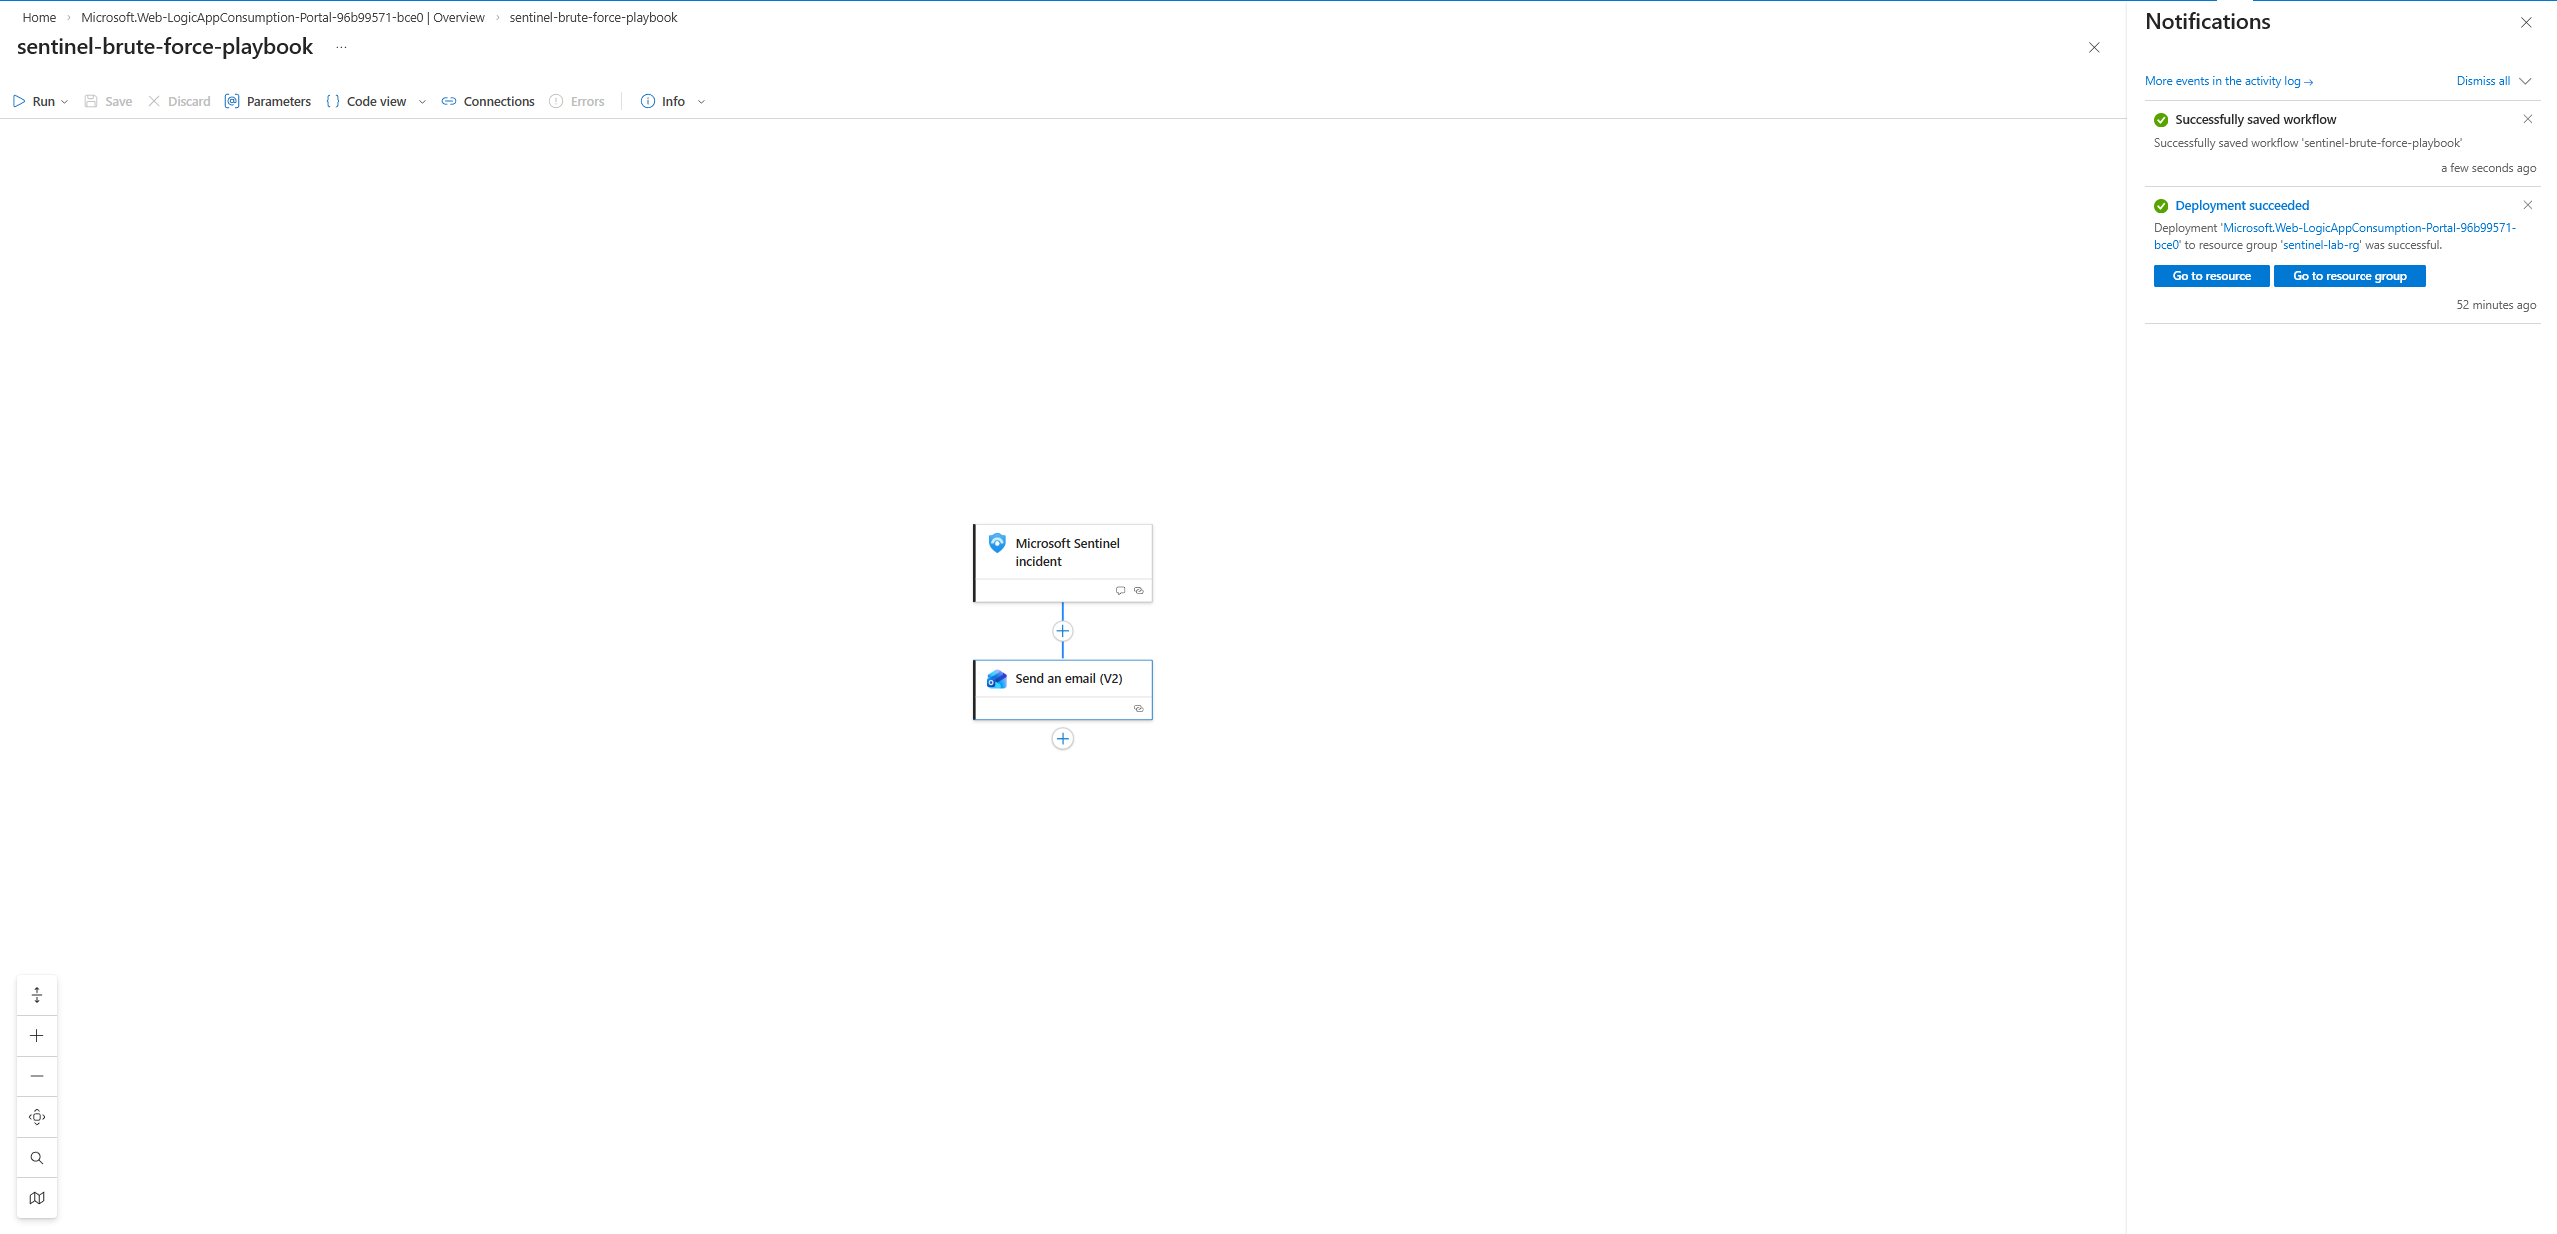Click the fit view target icon
The image size is (2557, 1234).
coord(37,1117)
